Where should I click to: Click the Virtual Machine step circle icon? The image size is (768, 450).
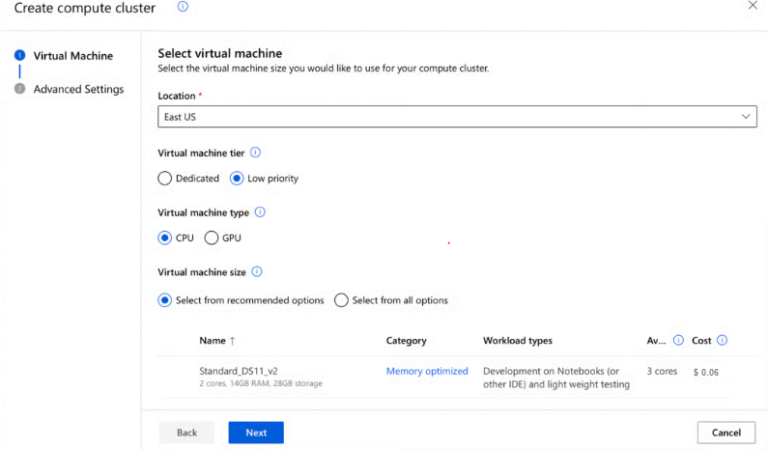click(x=19, y=56)
